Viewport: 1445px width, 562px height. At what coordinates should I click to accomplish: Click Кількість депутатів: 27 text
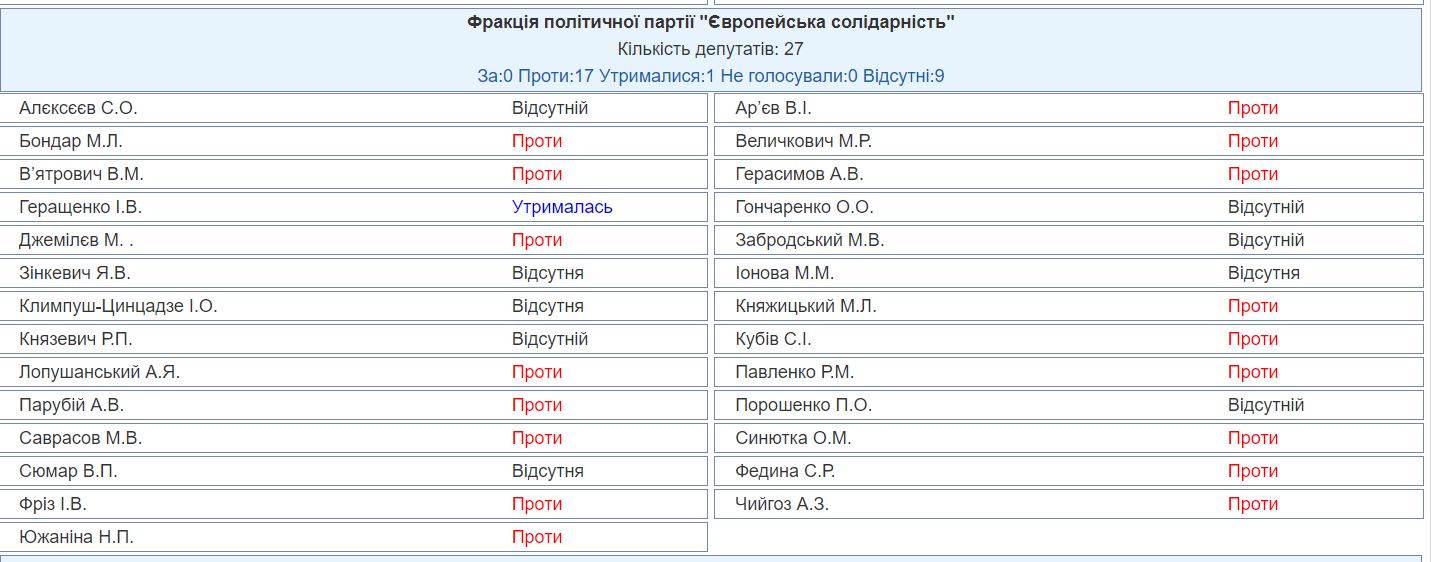(711, 49)
